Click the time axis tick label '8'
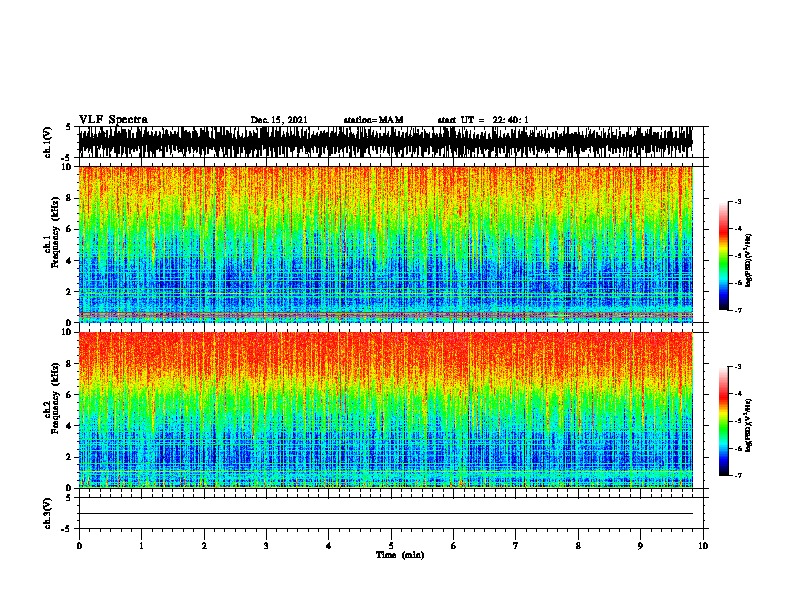Screen dimensions: 792x612 578,545
